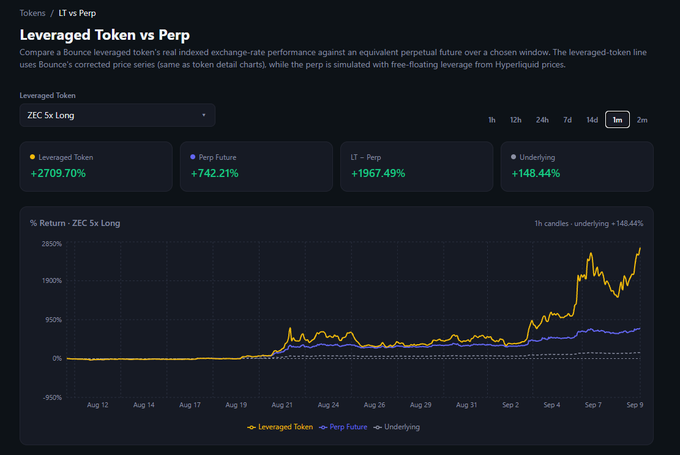The height and width of the screenshot is (455, 680).
Task: Choose the 7d time window
Action: point(567,120)
